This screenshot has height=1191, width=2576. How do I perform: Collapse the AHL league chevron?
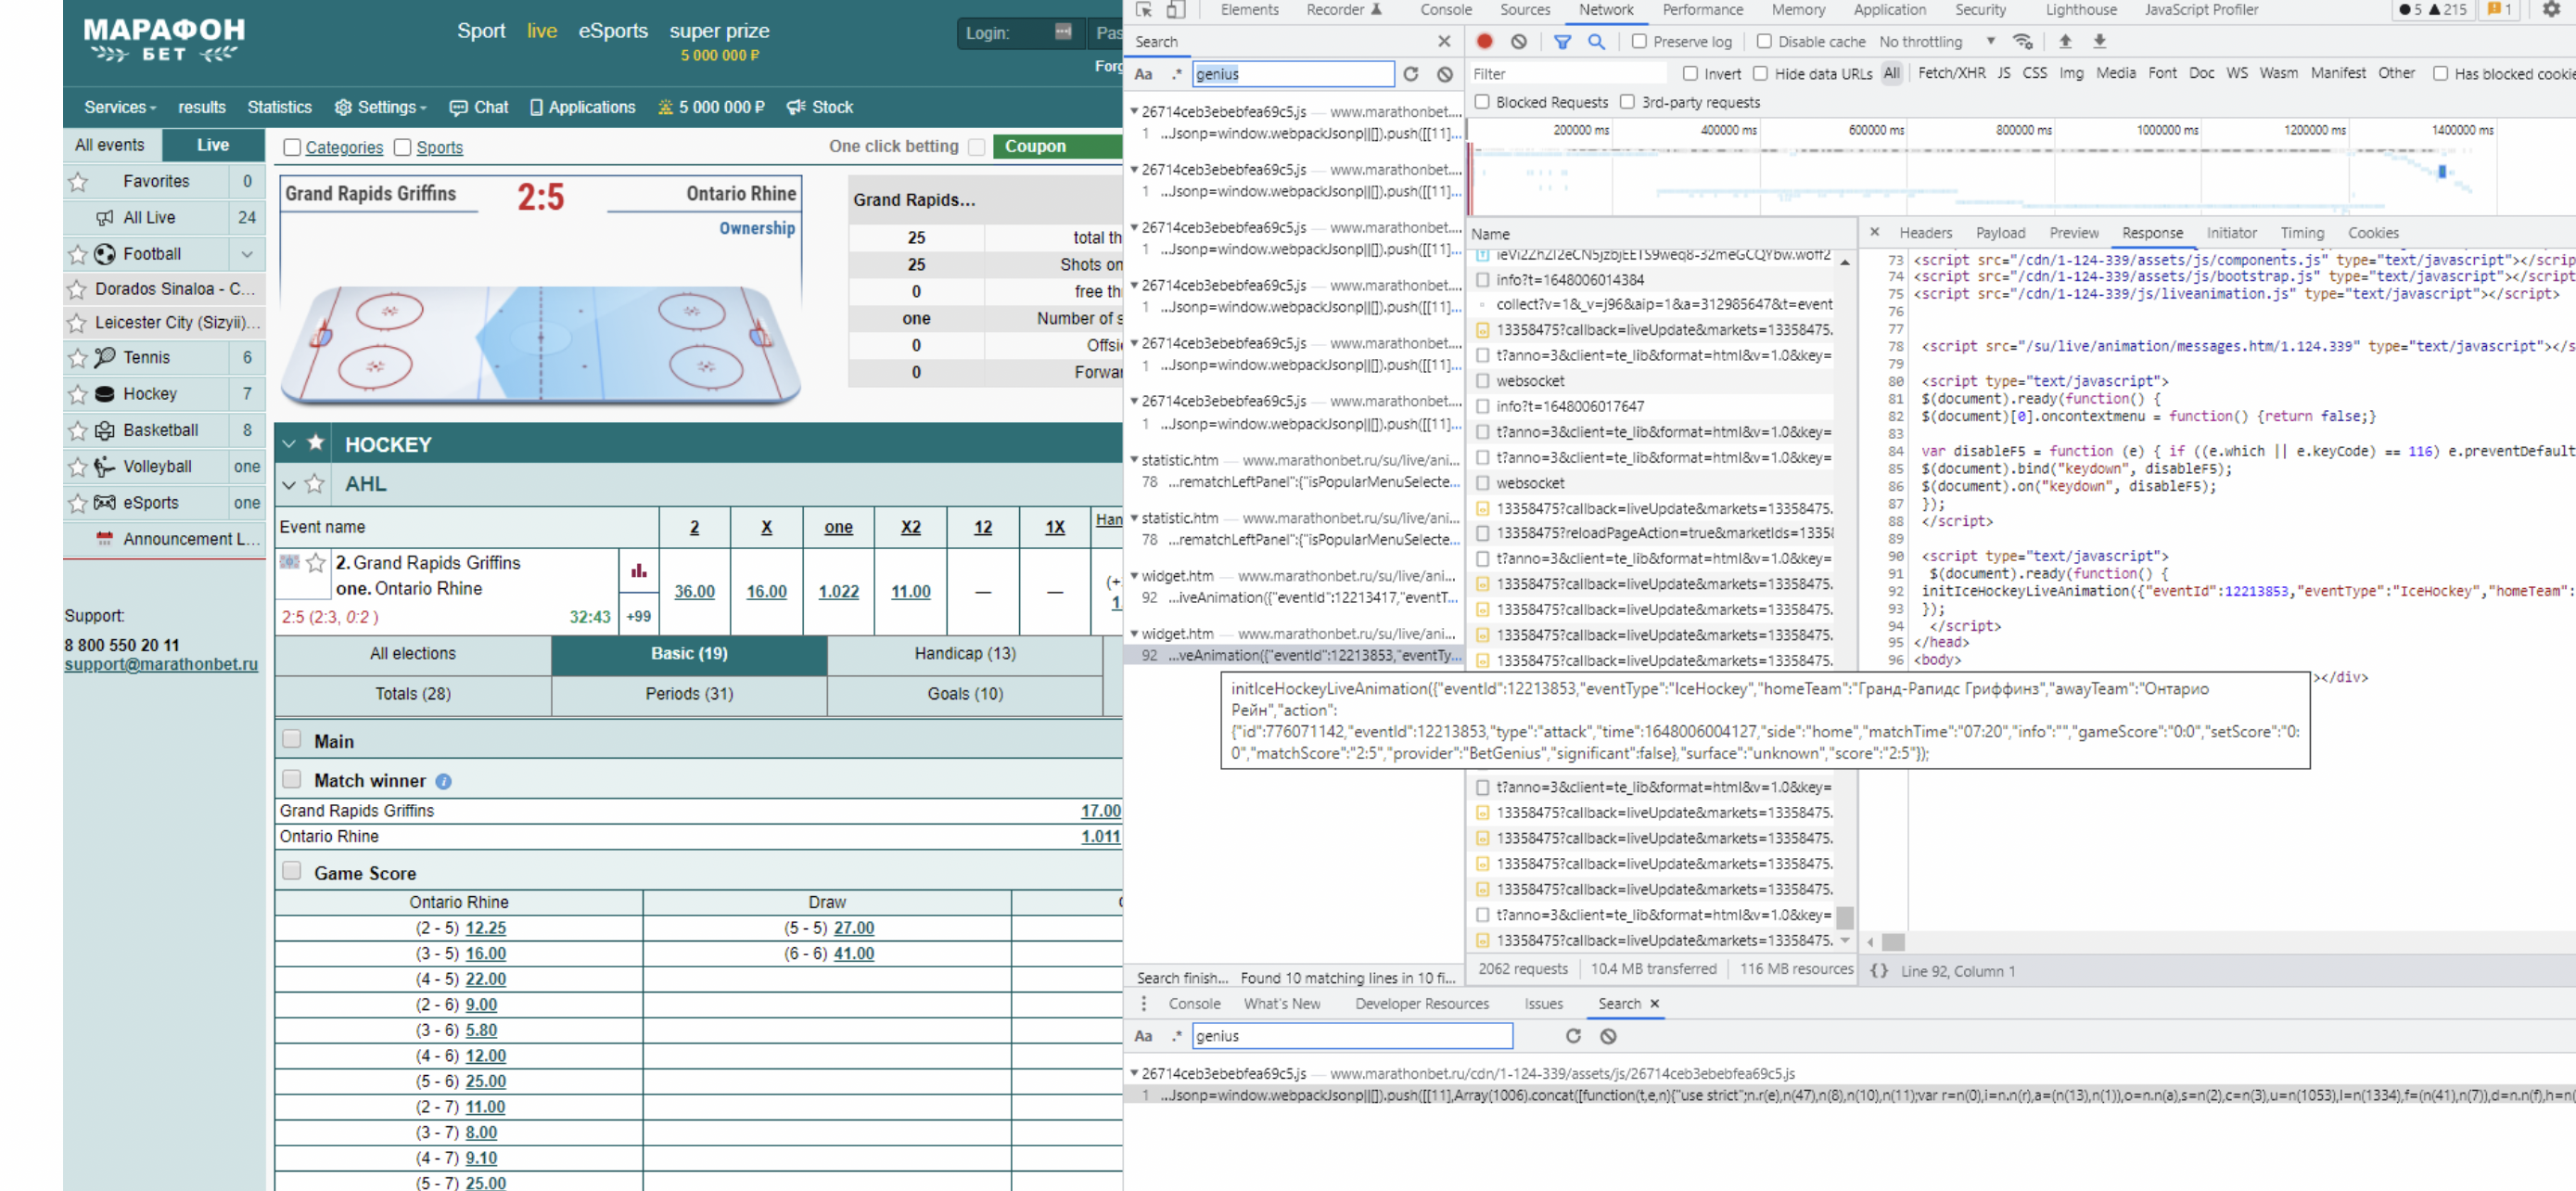(289, 485)
